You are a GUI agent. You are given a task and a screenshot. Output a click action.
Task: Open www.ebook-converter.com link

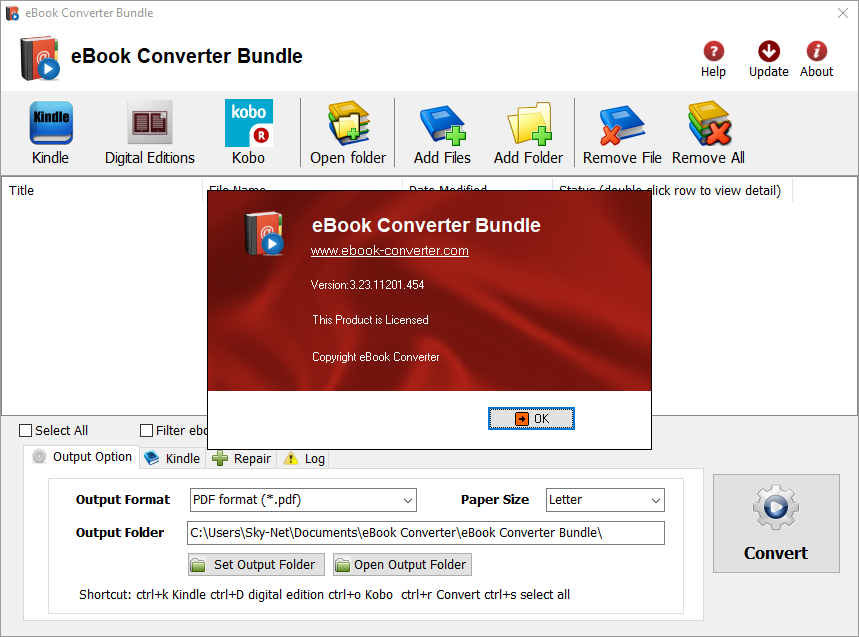tap(390, 251)
